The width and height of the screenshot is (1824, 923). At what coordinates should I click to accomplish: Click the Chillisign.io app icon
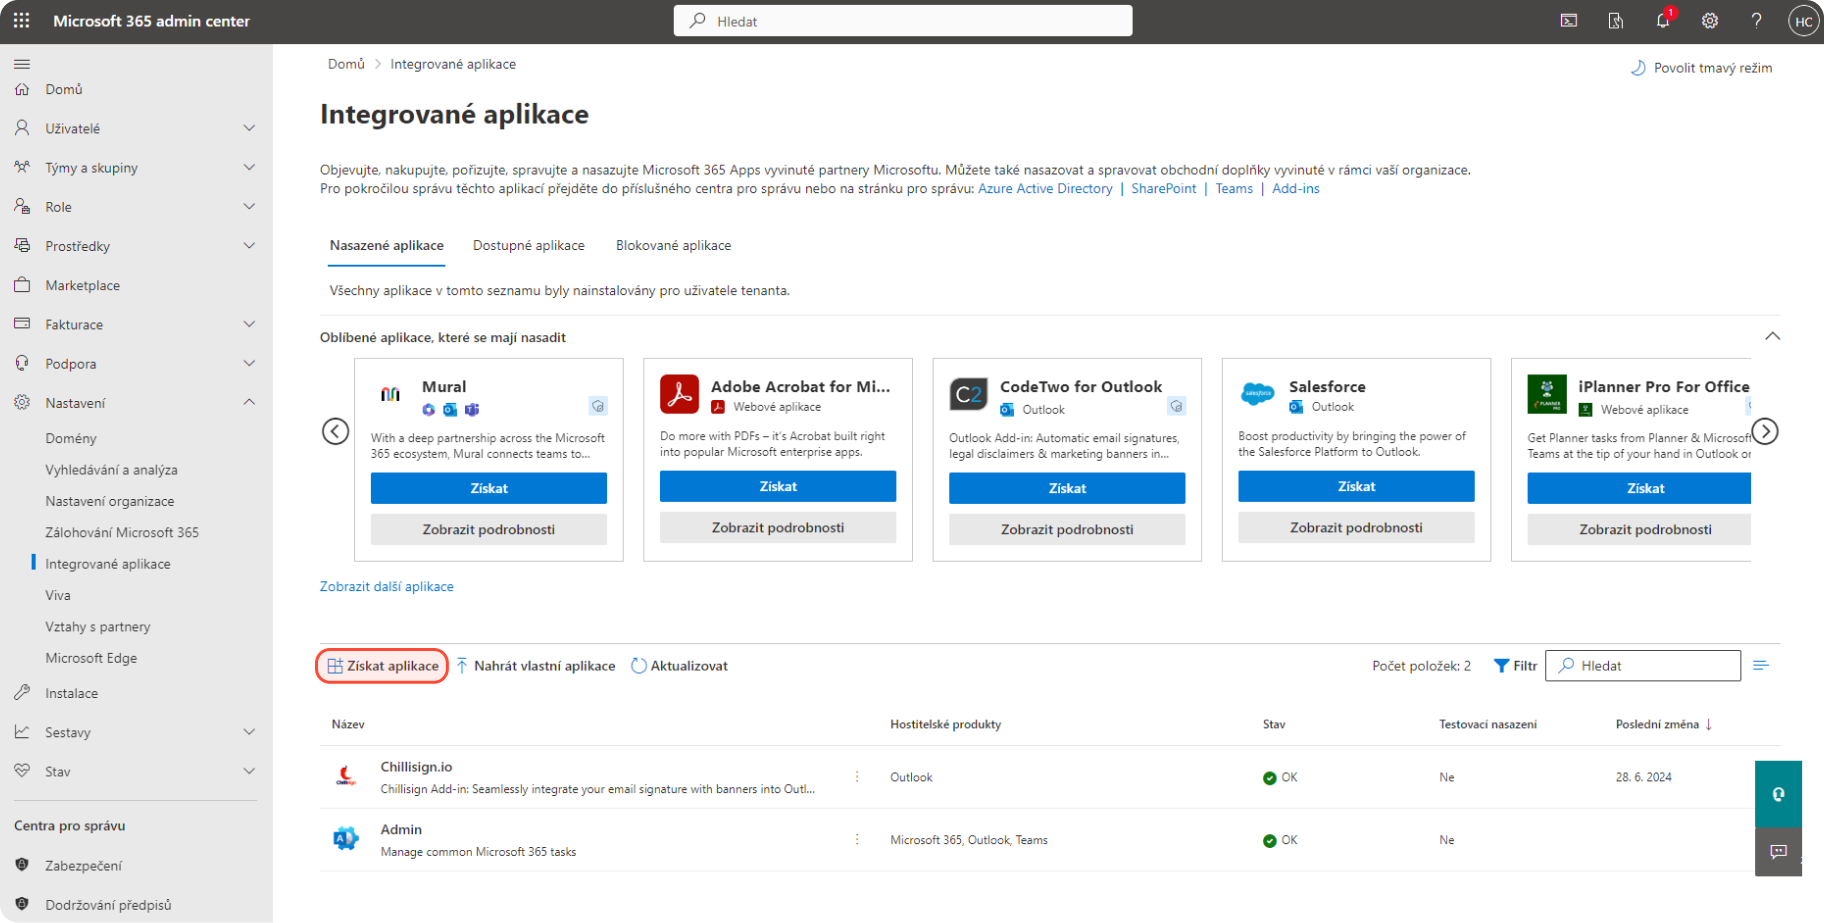(346, 776)
